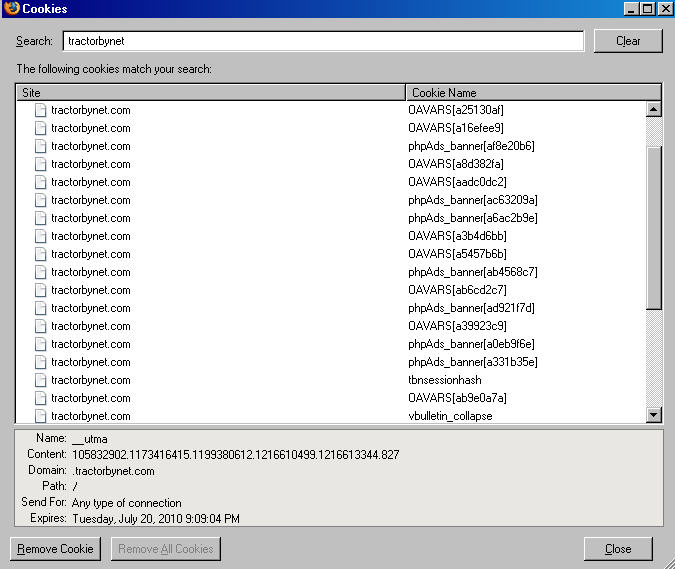The image size is (675, 569).
Task: Minimize the Cookies window
Action: pyautogui.click(x=631, y=9)
